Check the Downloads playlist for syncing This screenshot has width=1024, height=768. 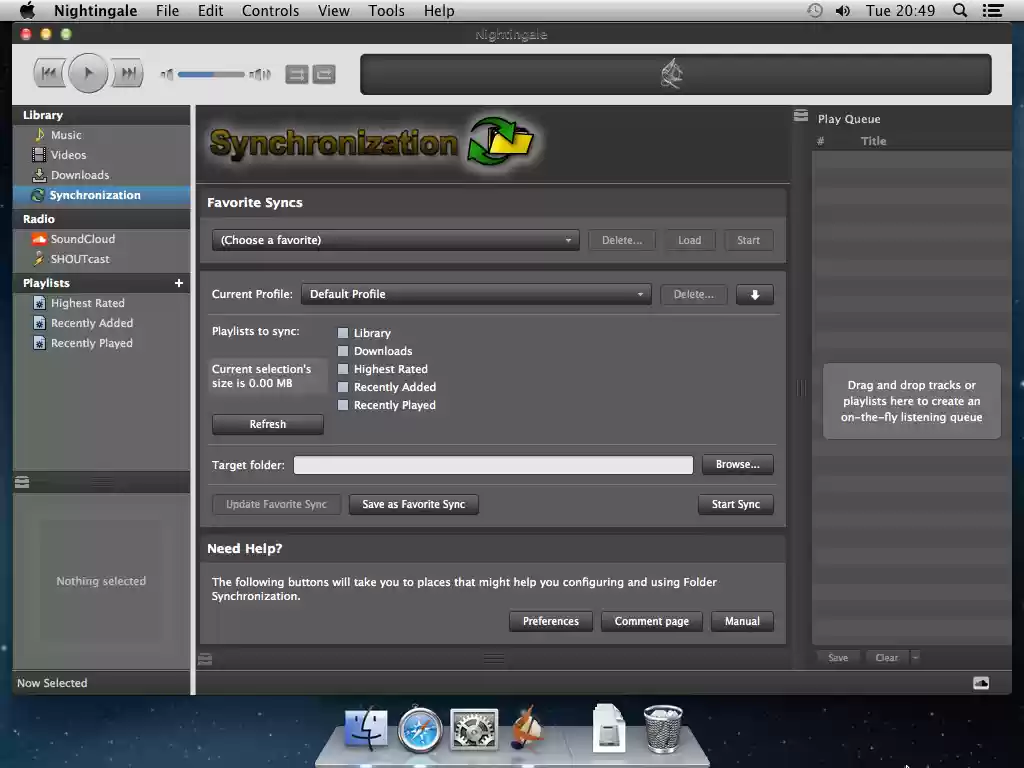coord(342,351)
